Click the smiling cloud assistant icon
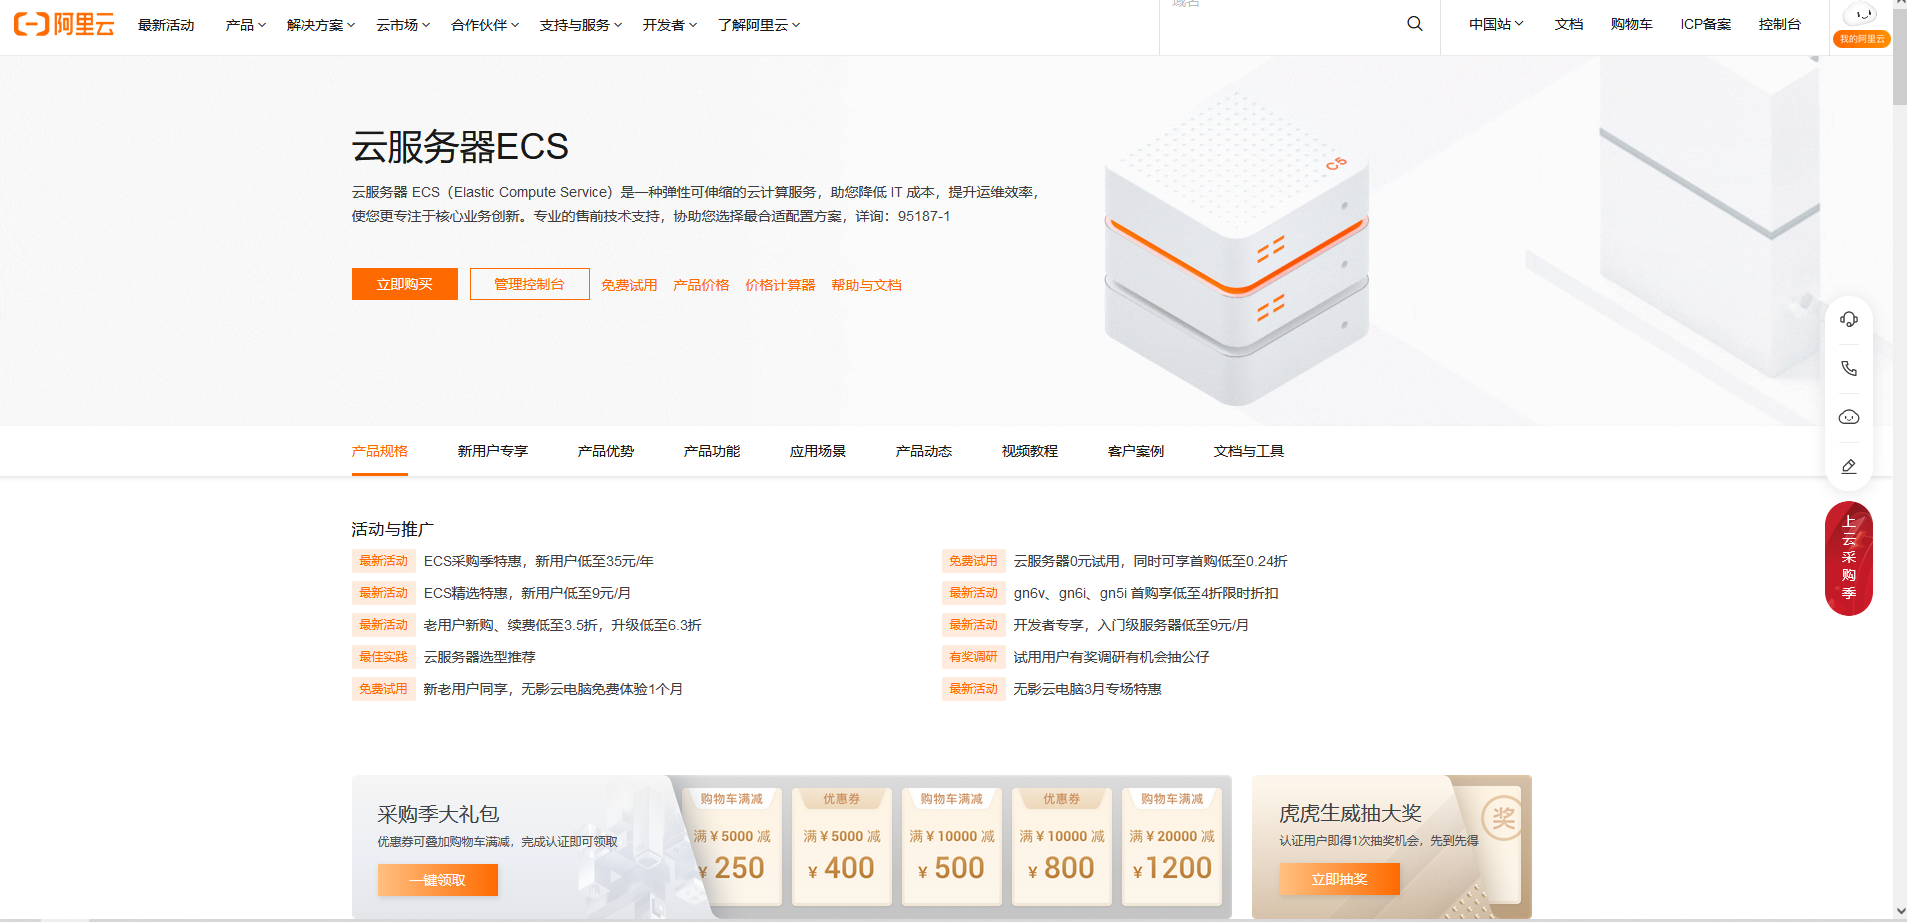Viewport: 1907px width, 922px height. tap(1849, 417)
